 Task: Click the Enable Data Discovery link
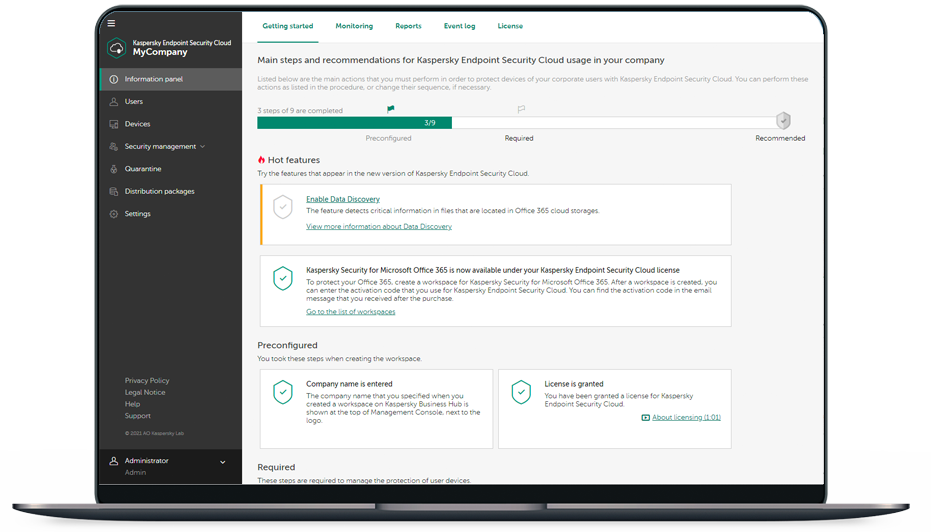[343, 200]
